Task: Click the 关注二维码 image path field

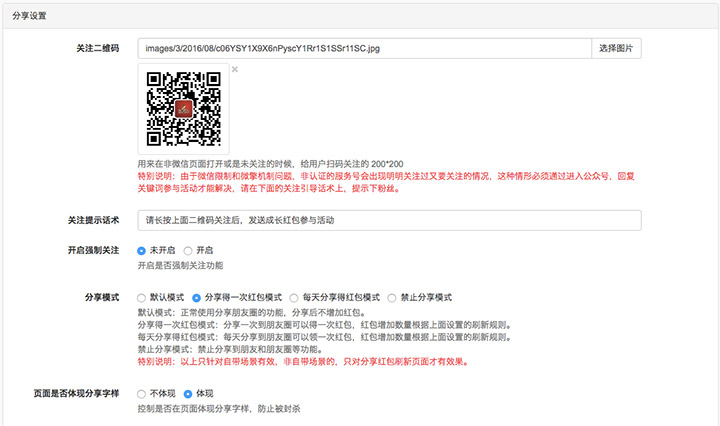Action: pyautogui.click(x=365, y=48)
